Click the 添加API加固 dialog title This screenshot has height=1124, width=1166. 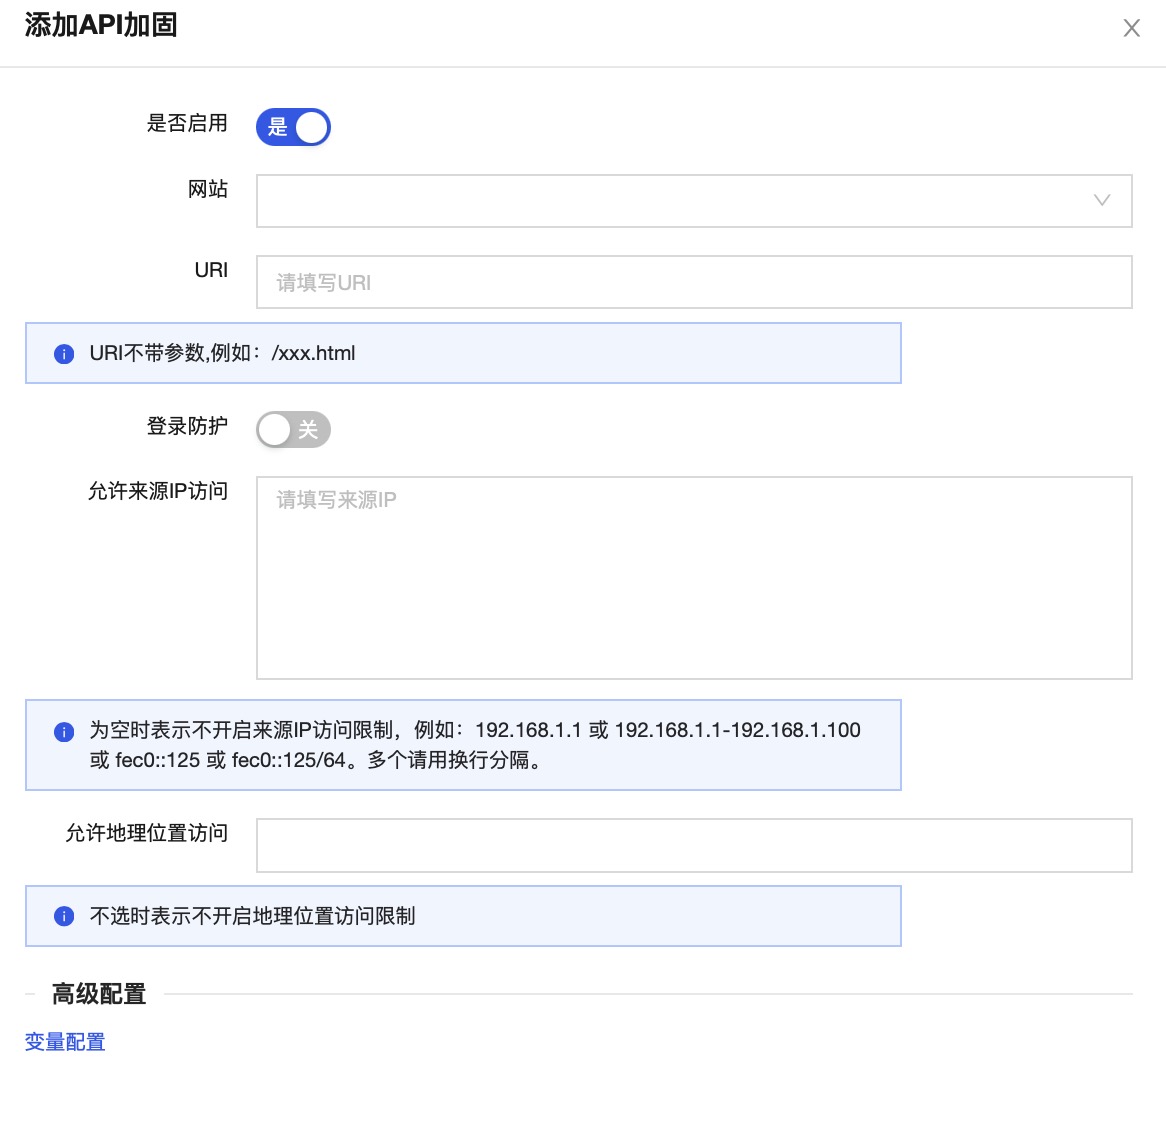point(101,25)
